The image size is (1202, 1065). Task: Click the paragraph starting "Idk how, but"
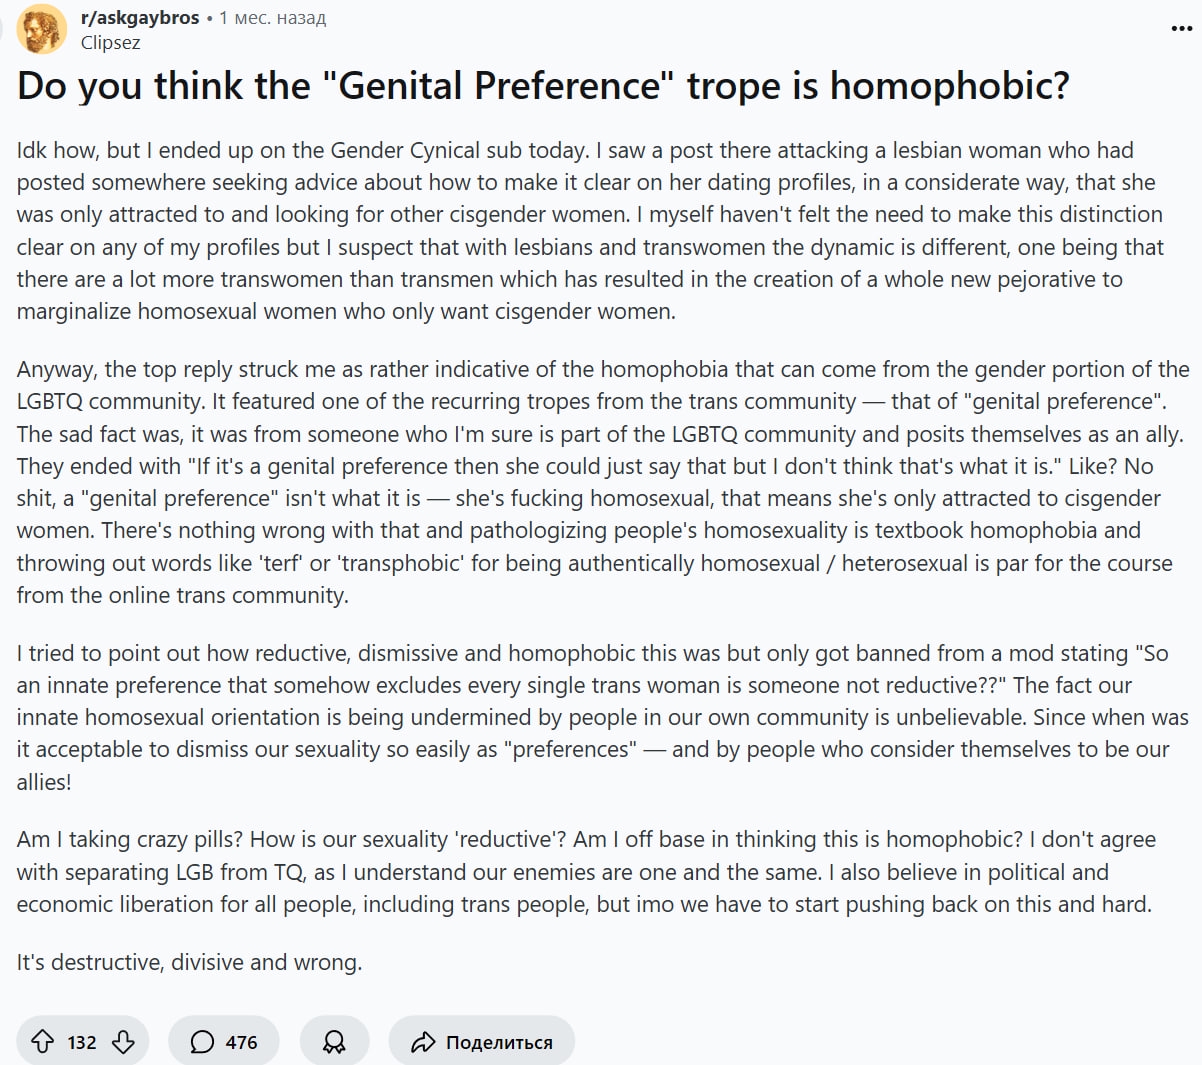590,231
